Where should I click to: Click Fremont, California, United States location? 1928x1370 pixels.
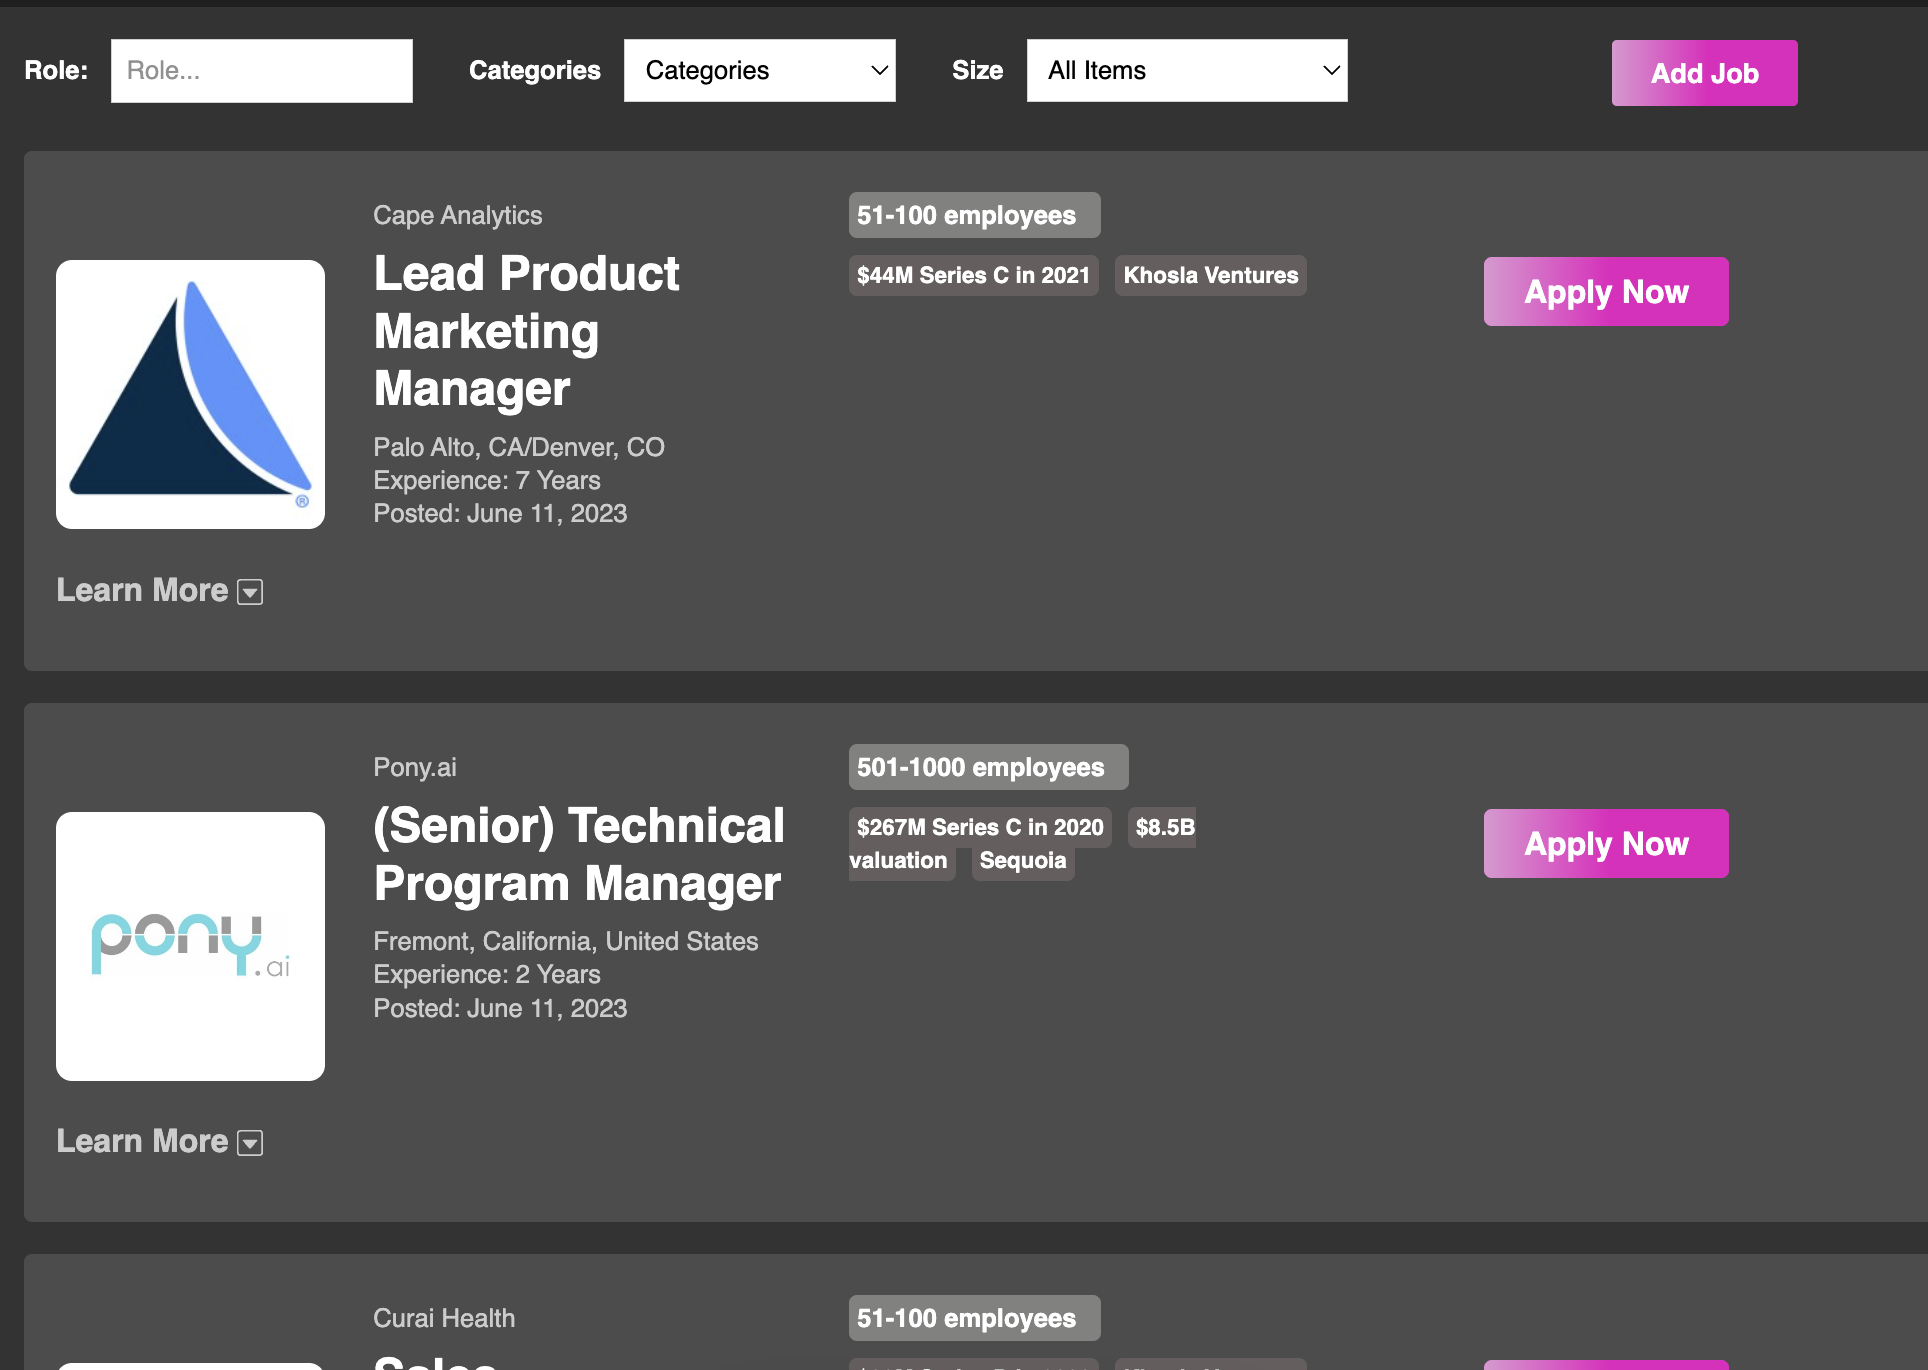(x=566, y=941)
